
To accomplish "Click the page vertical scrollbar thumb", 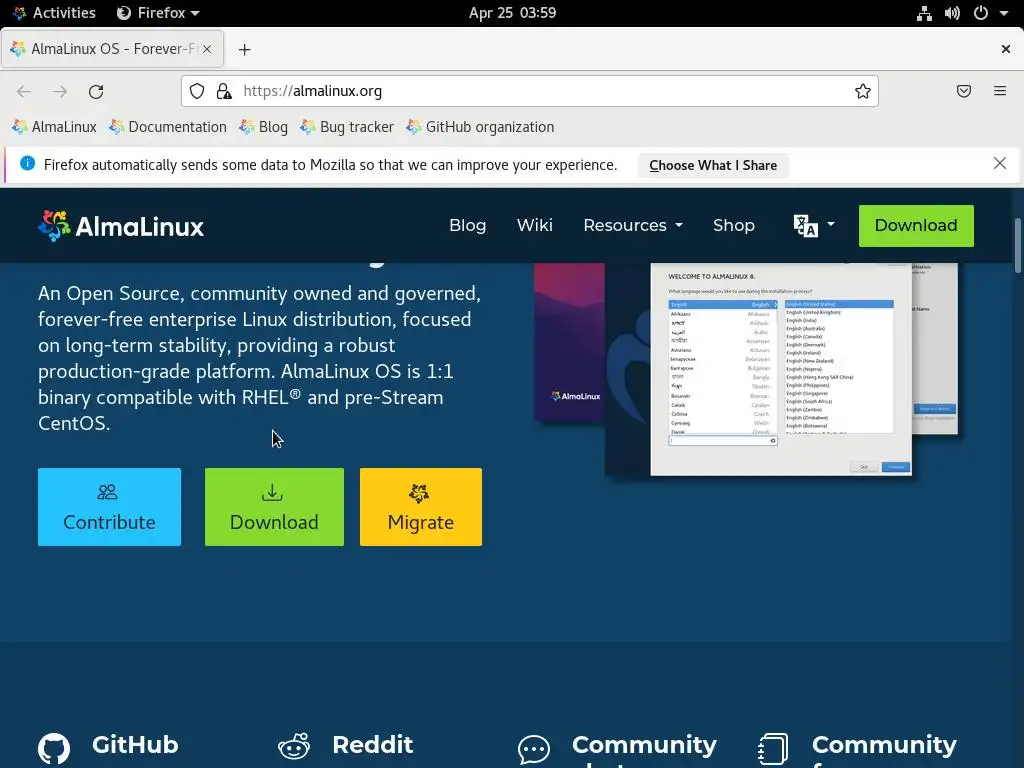I will click(1017, 245).
